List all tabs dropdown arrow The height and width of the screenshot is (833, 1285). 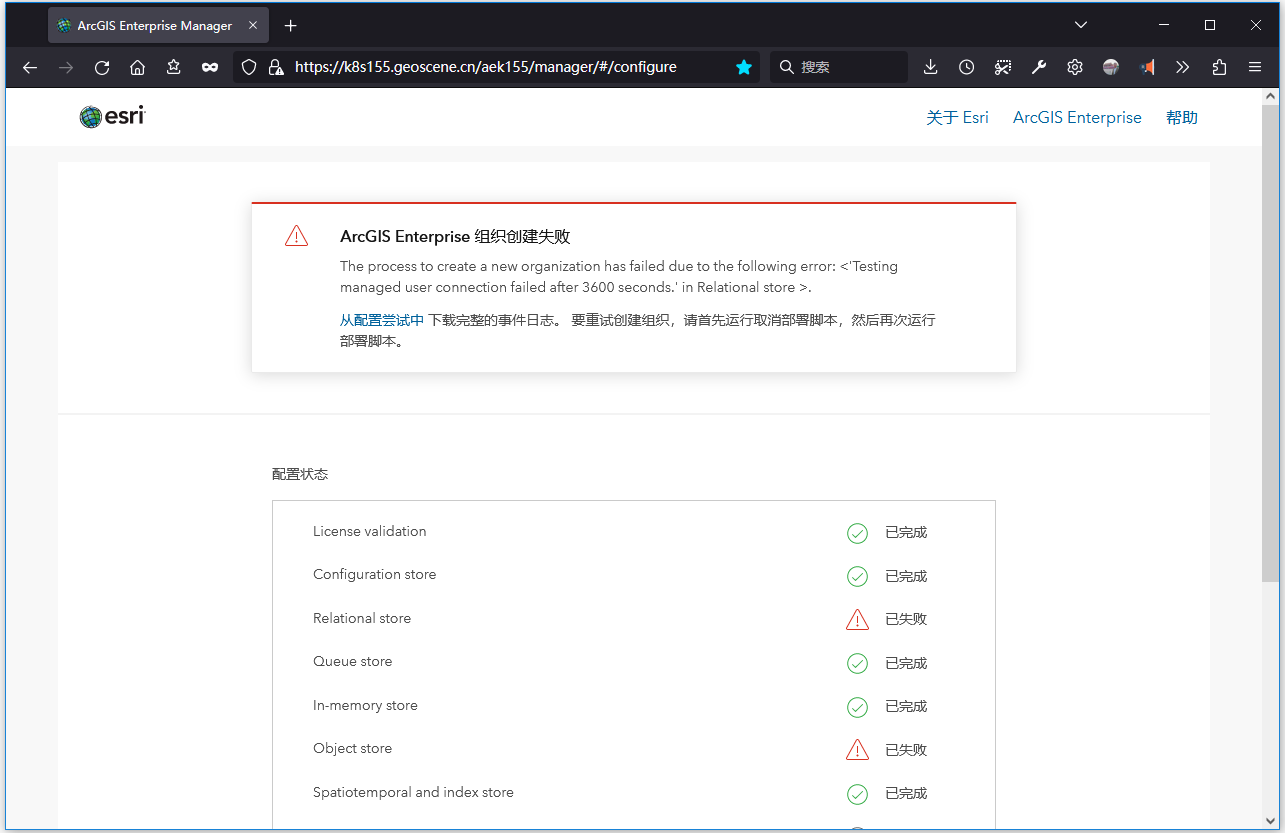click(1081, 25)
